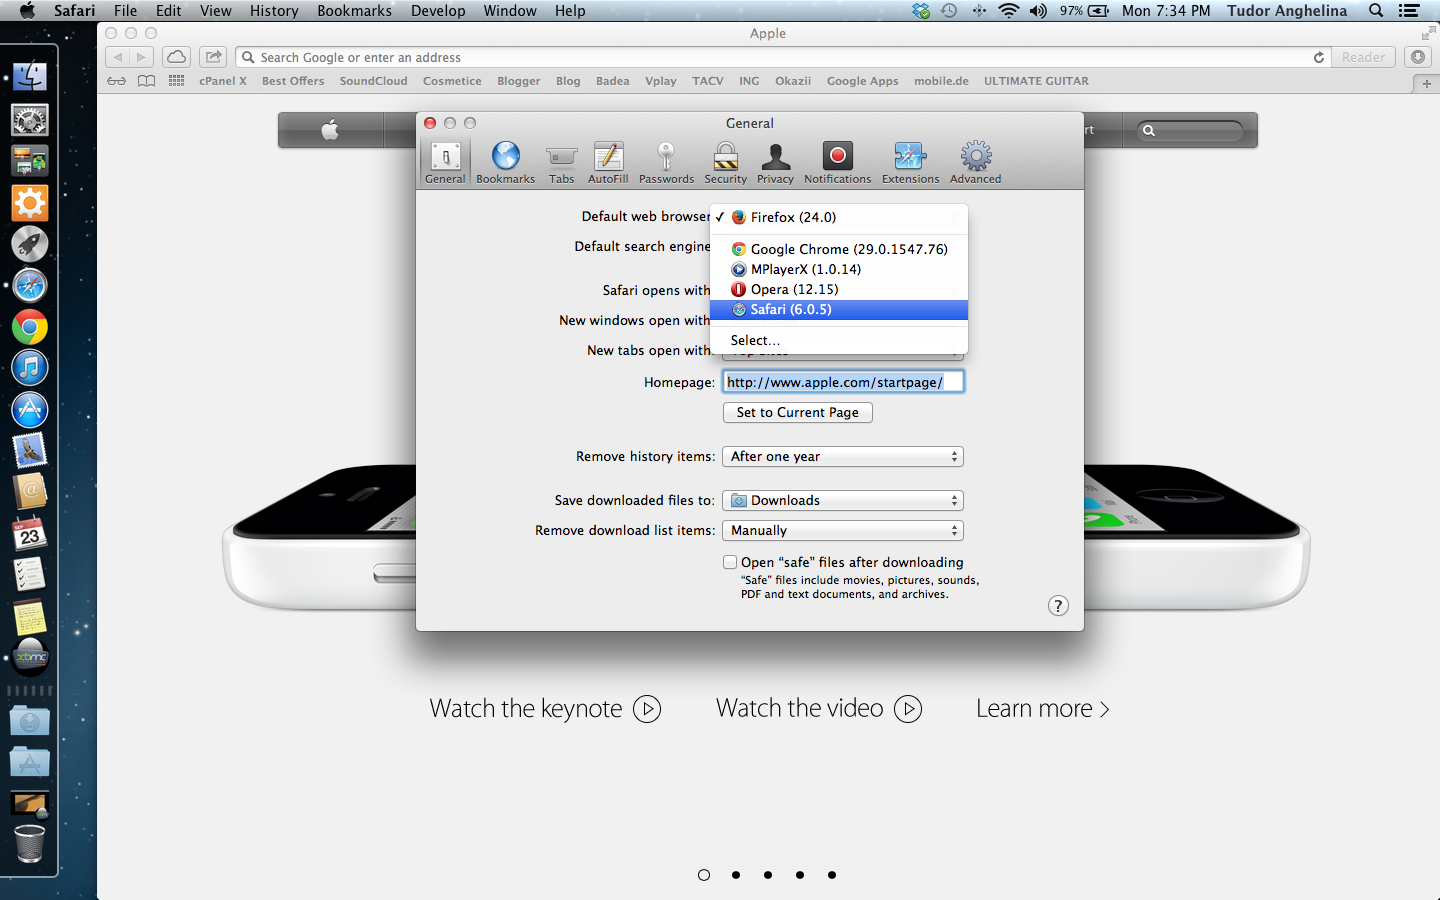
Task: Open the Remove download list items dropdown
Action: tap(843, 530)
